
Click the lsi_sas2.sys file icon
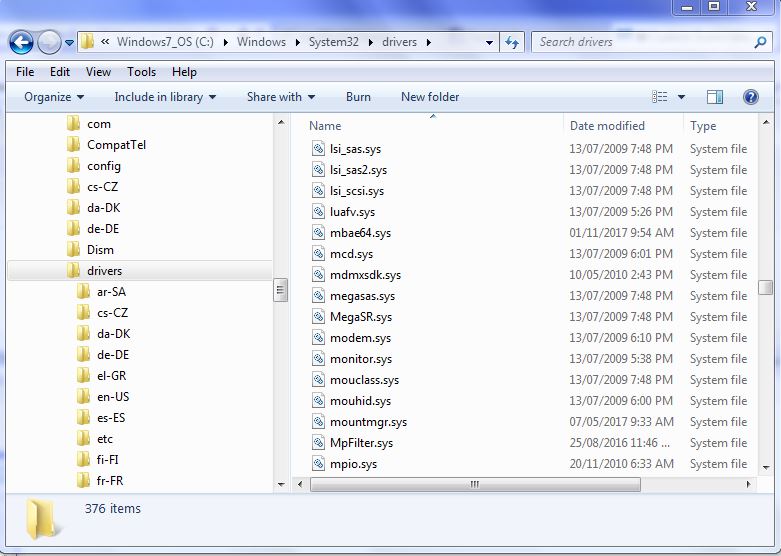[318, 169]
